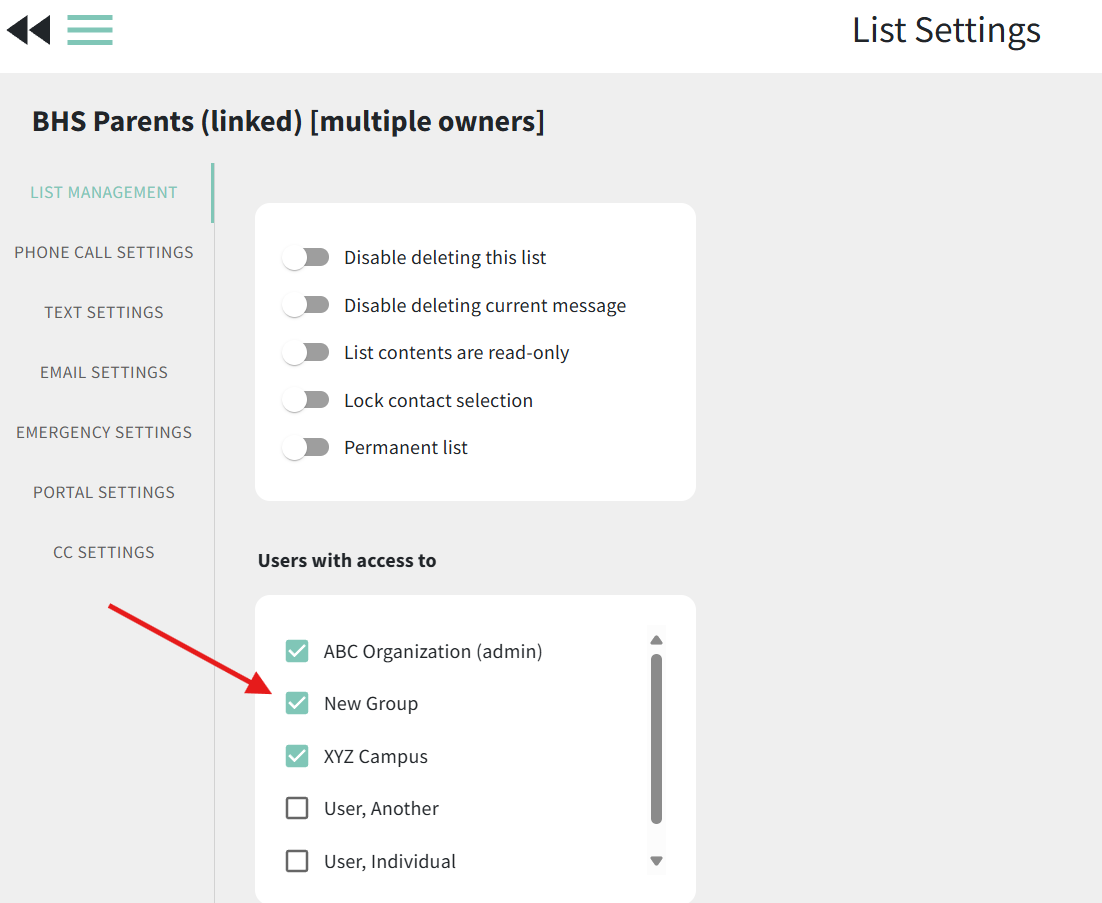The image size is (1102, 903).
Task: Toggle Disable deleting this list switch
Action: [x=306, y=258]
